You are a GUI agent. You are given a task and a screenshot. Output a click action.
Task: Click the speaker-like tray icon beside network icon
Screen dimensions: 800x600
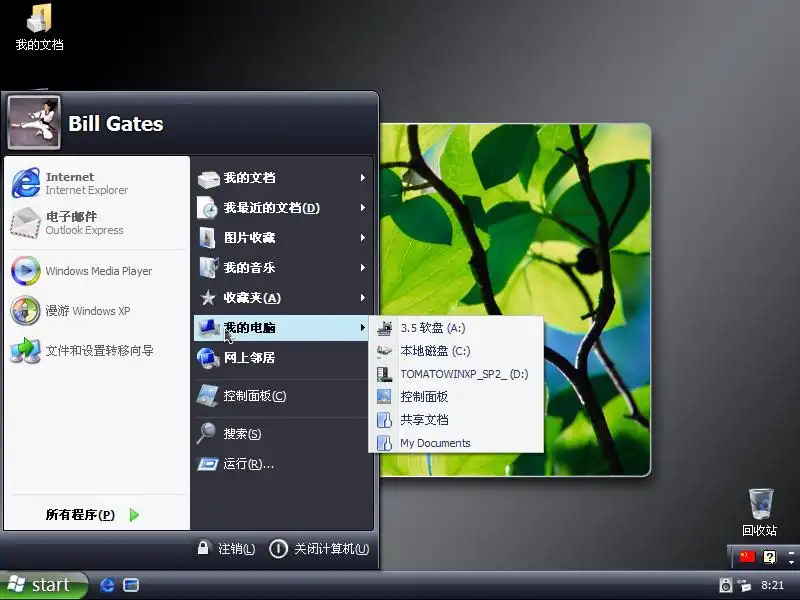tap(726, 585)
